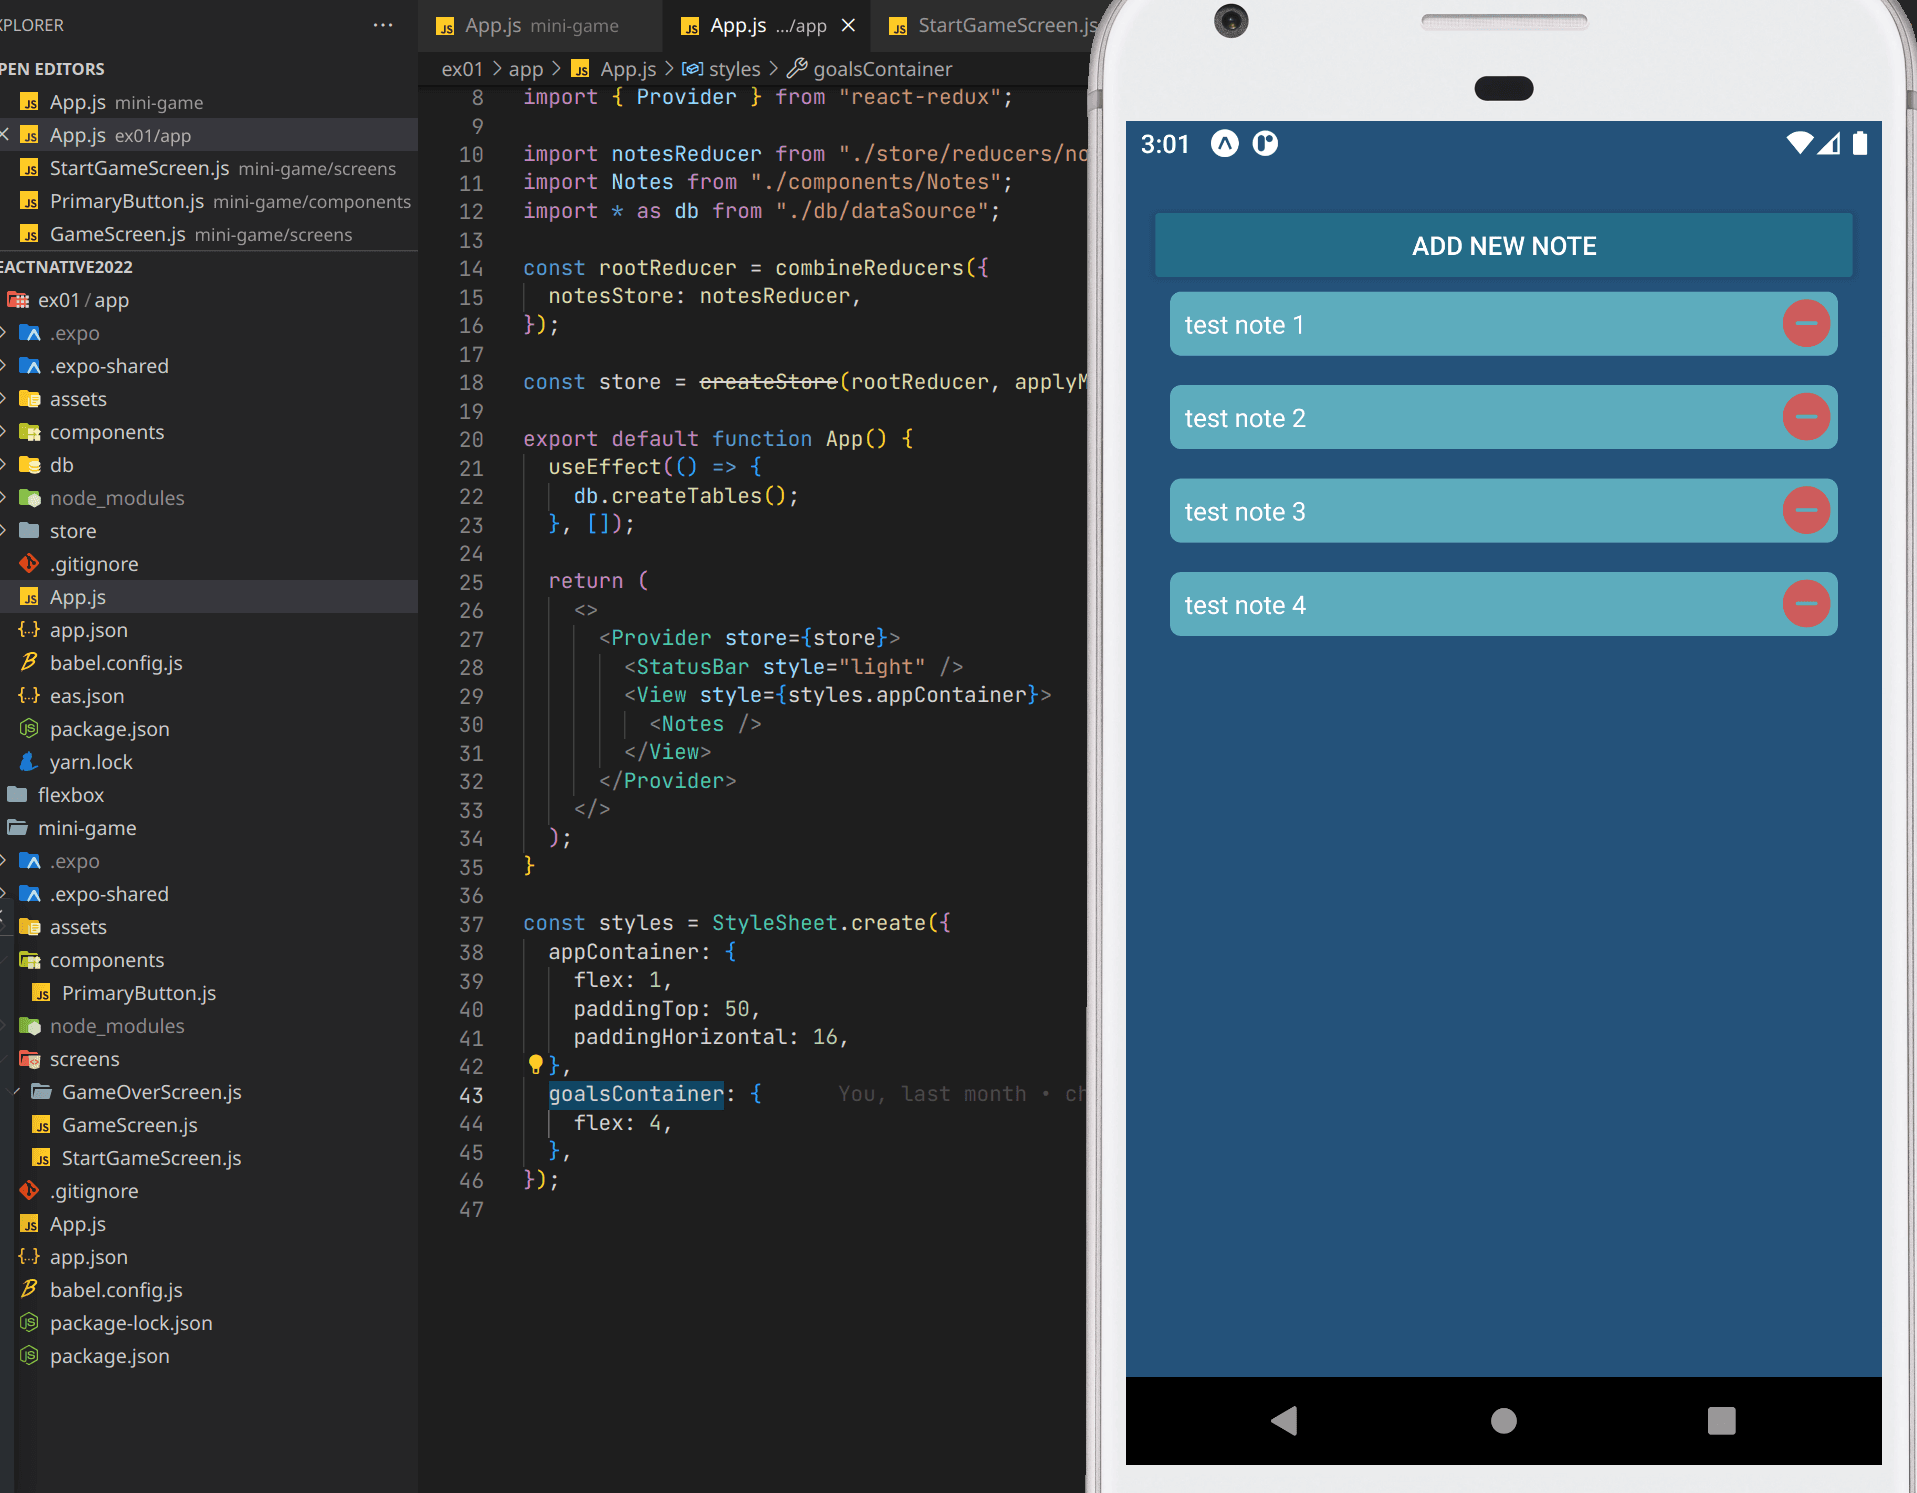Screen dimensions: 1917x1493
Task: Open the .gitignore file in mini-game
Action: coord(209,1191)
